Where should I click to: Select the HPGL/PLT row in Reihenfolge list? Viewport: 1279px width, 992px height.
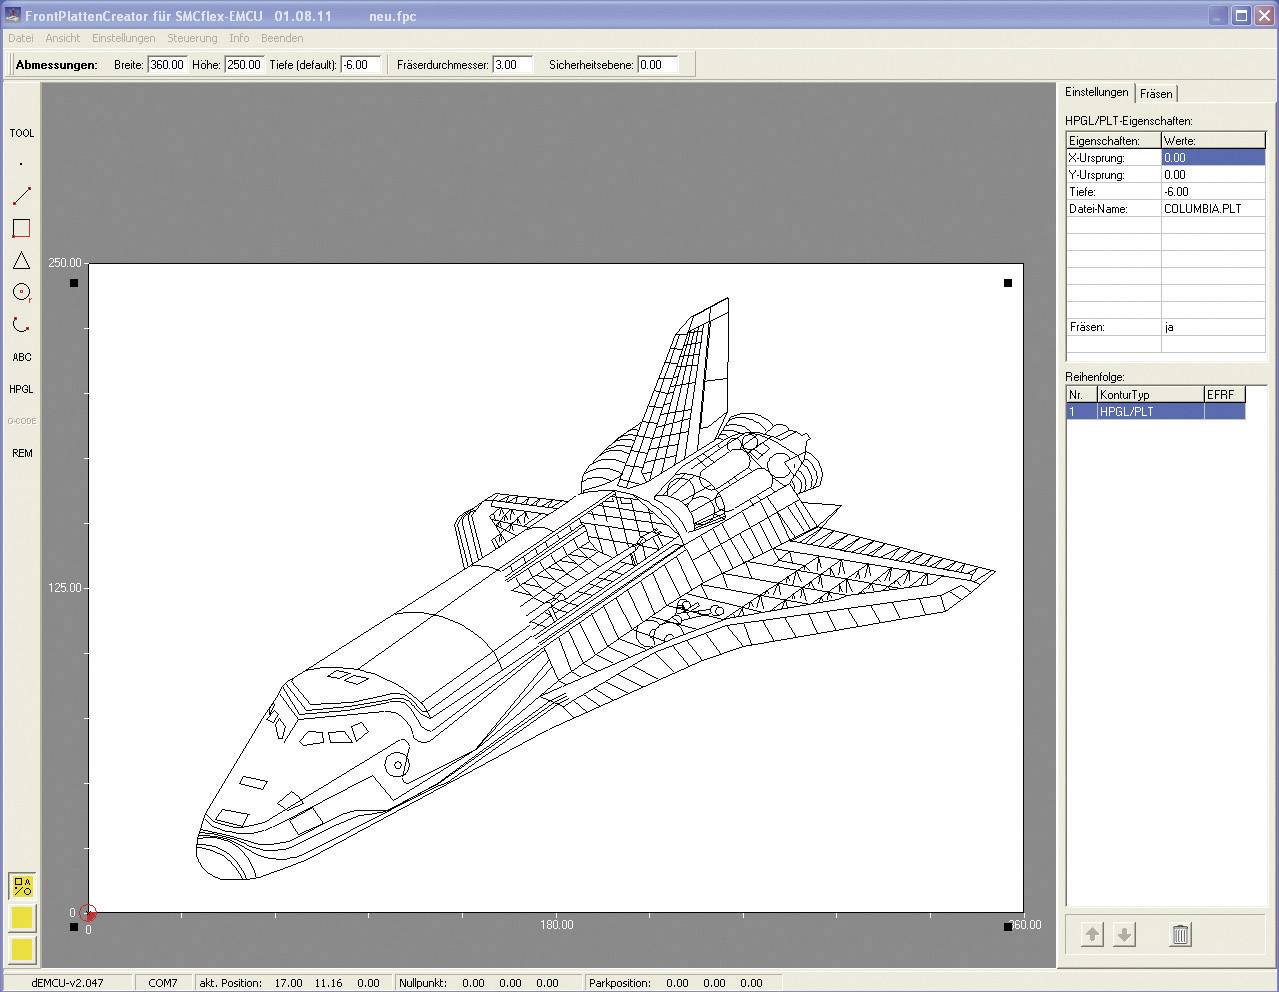pos(1155,411)
